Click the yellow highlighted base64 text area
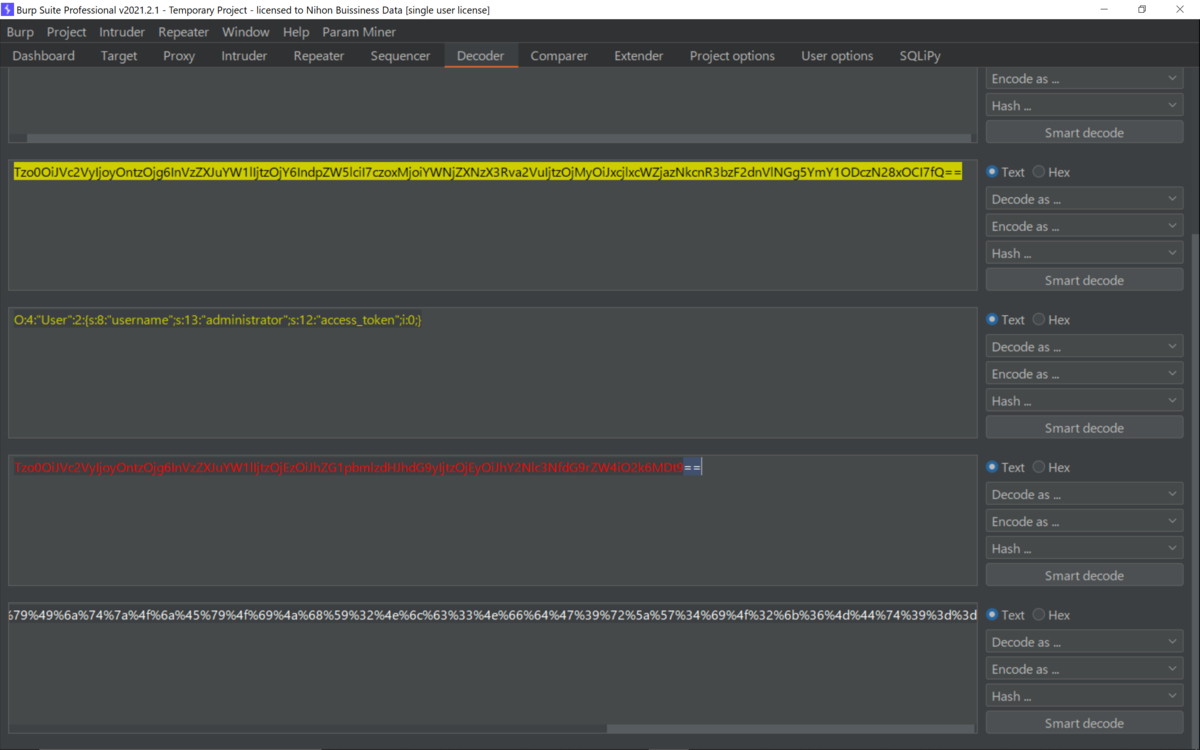Viewport: 1200px width, 750px height. [x=492, y=225]
